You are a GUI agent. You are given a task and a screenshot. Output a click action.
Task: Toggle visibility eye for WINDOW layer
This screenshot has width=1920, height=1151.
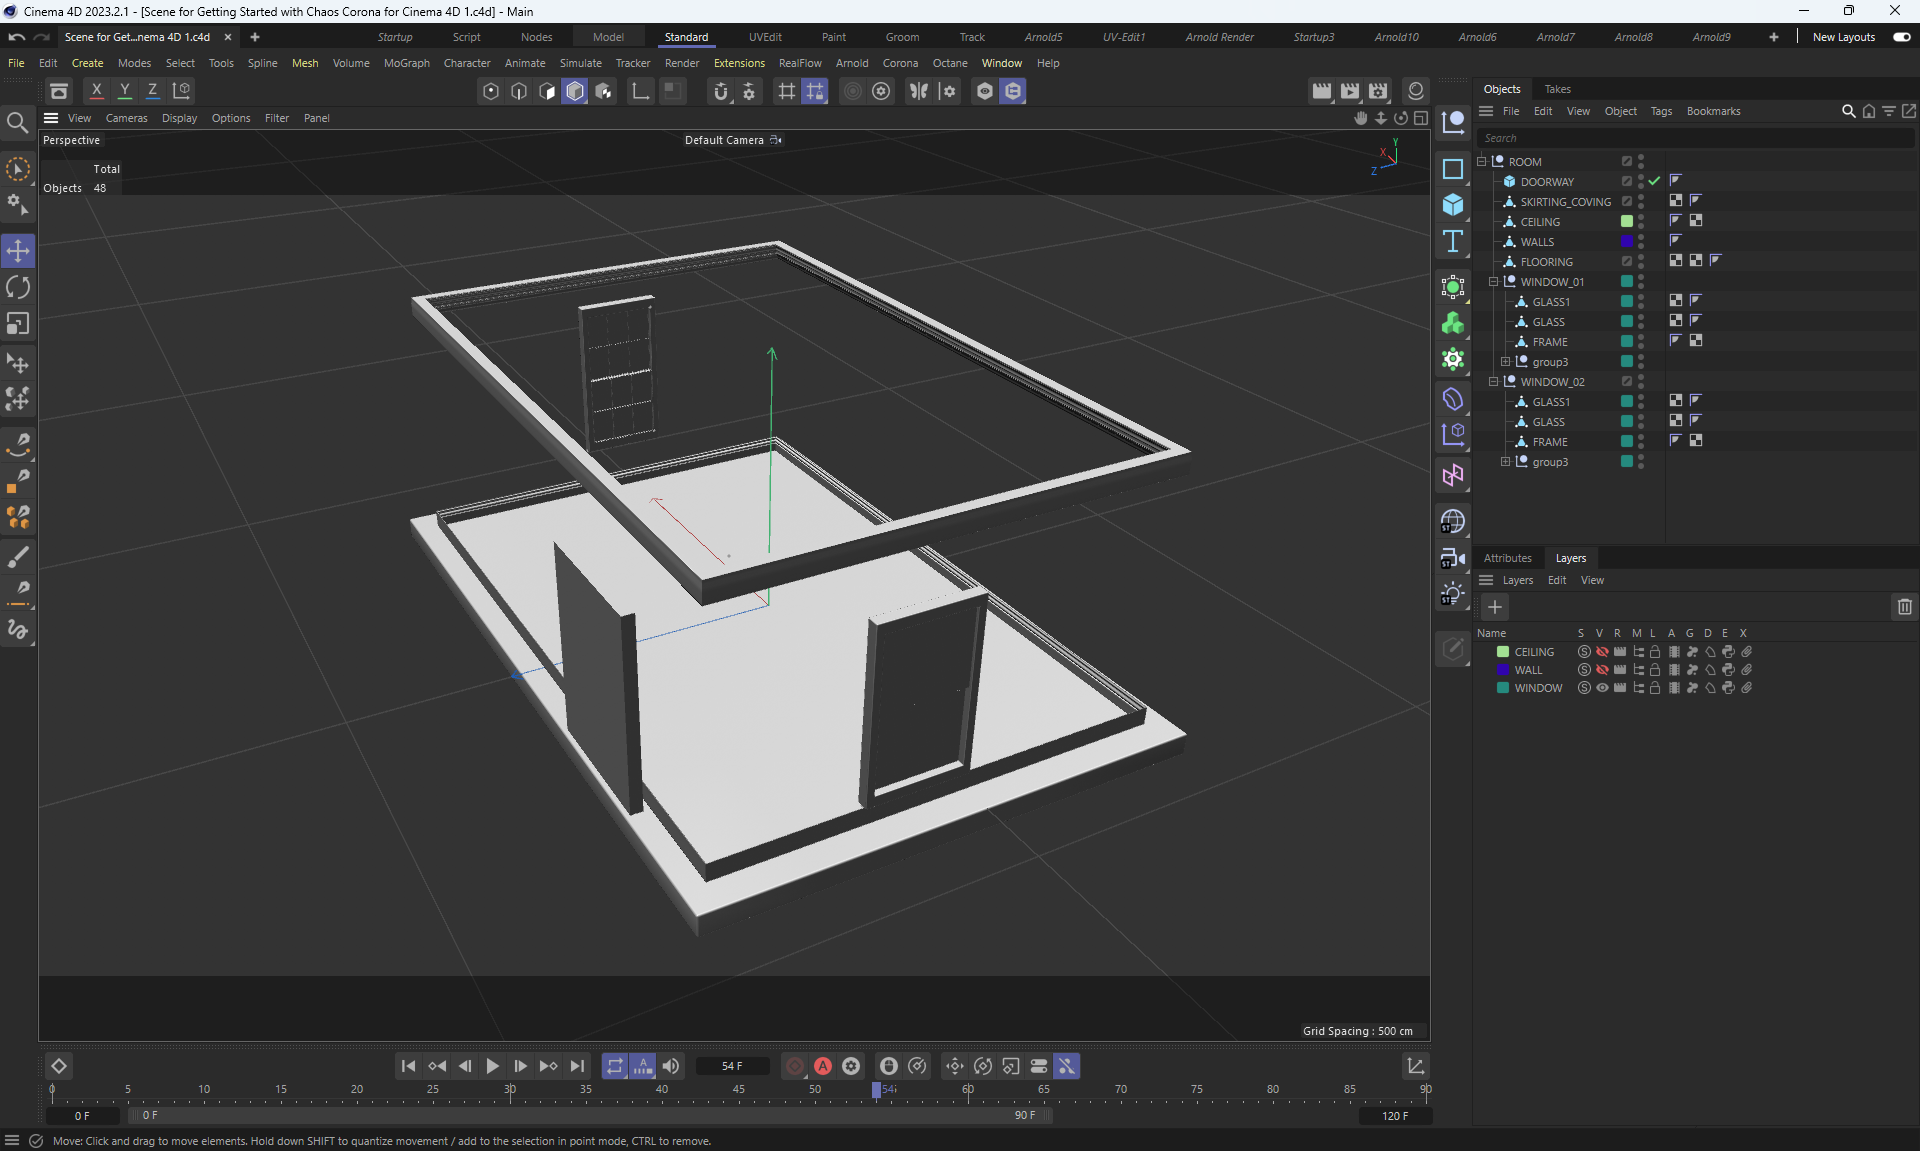coord(1602,688)
